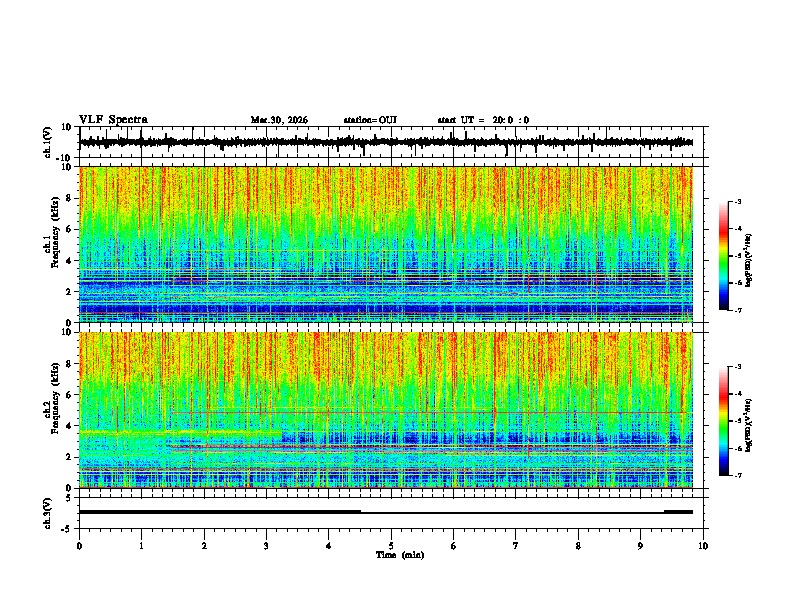
Task: Click the 'start UT = 20:0 :0' label
Action: pyautogui.click(x=483, y=120)
